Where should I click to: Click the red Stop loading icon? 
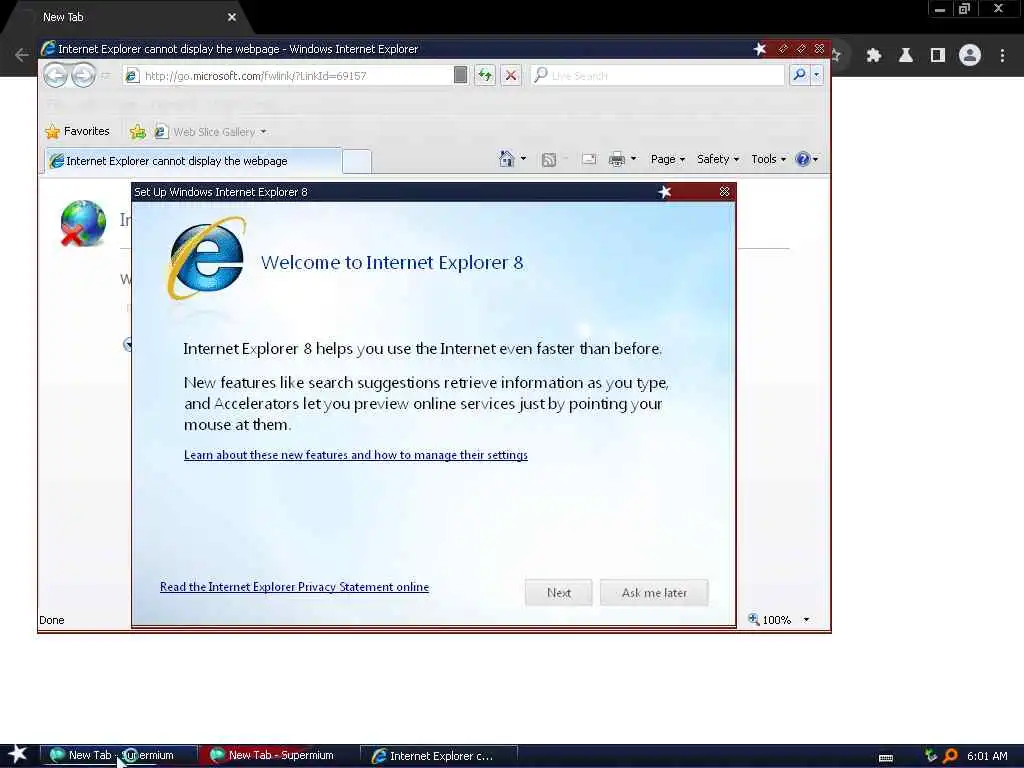[511, 75]
